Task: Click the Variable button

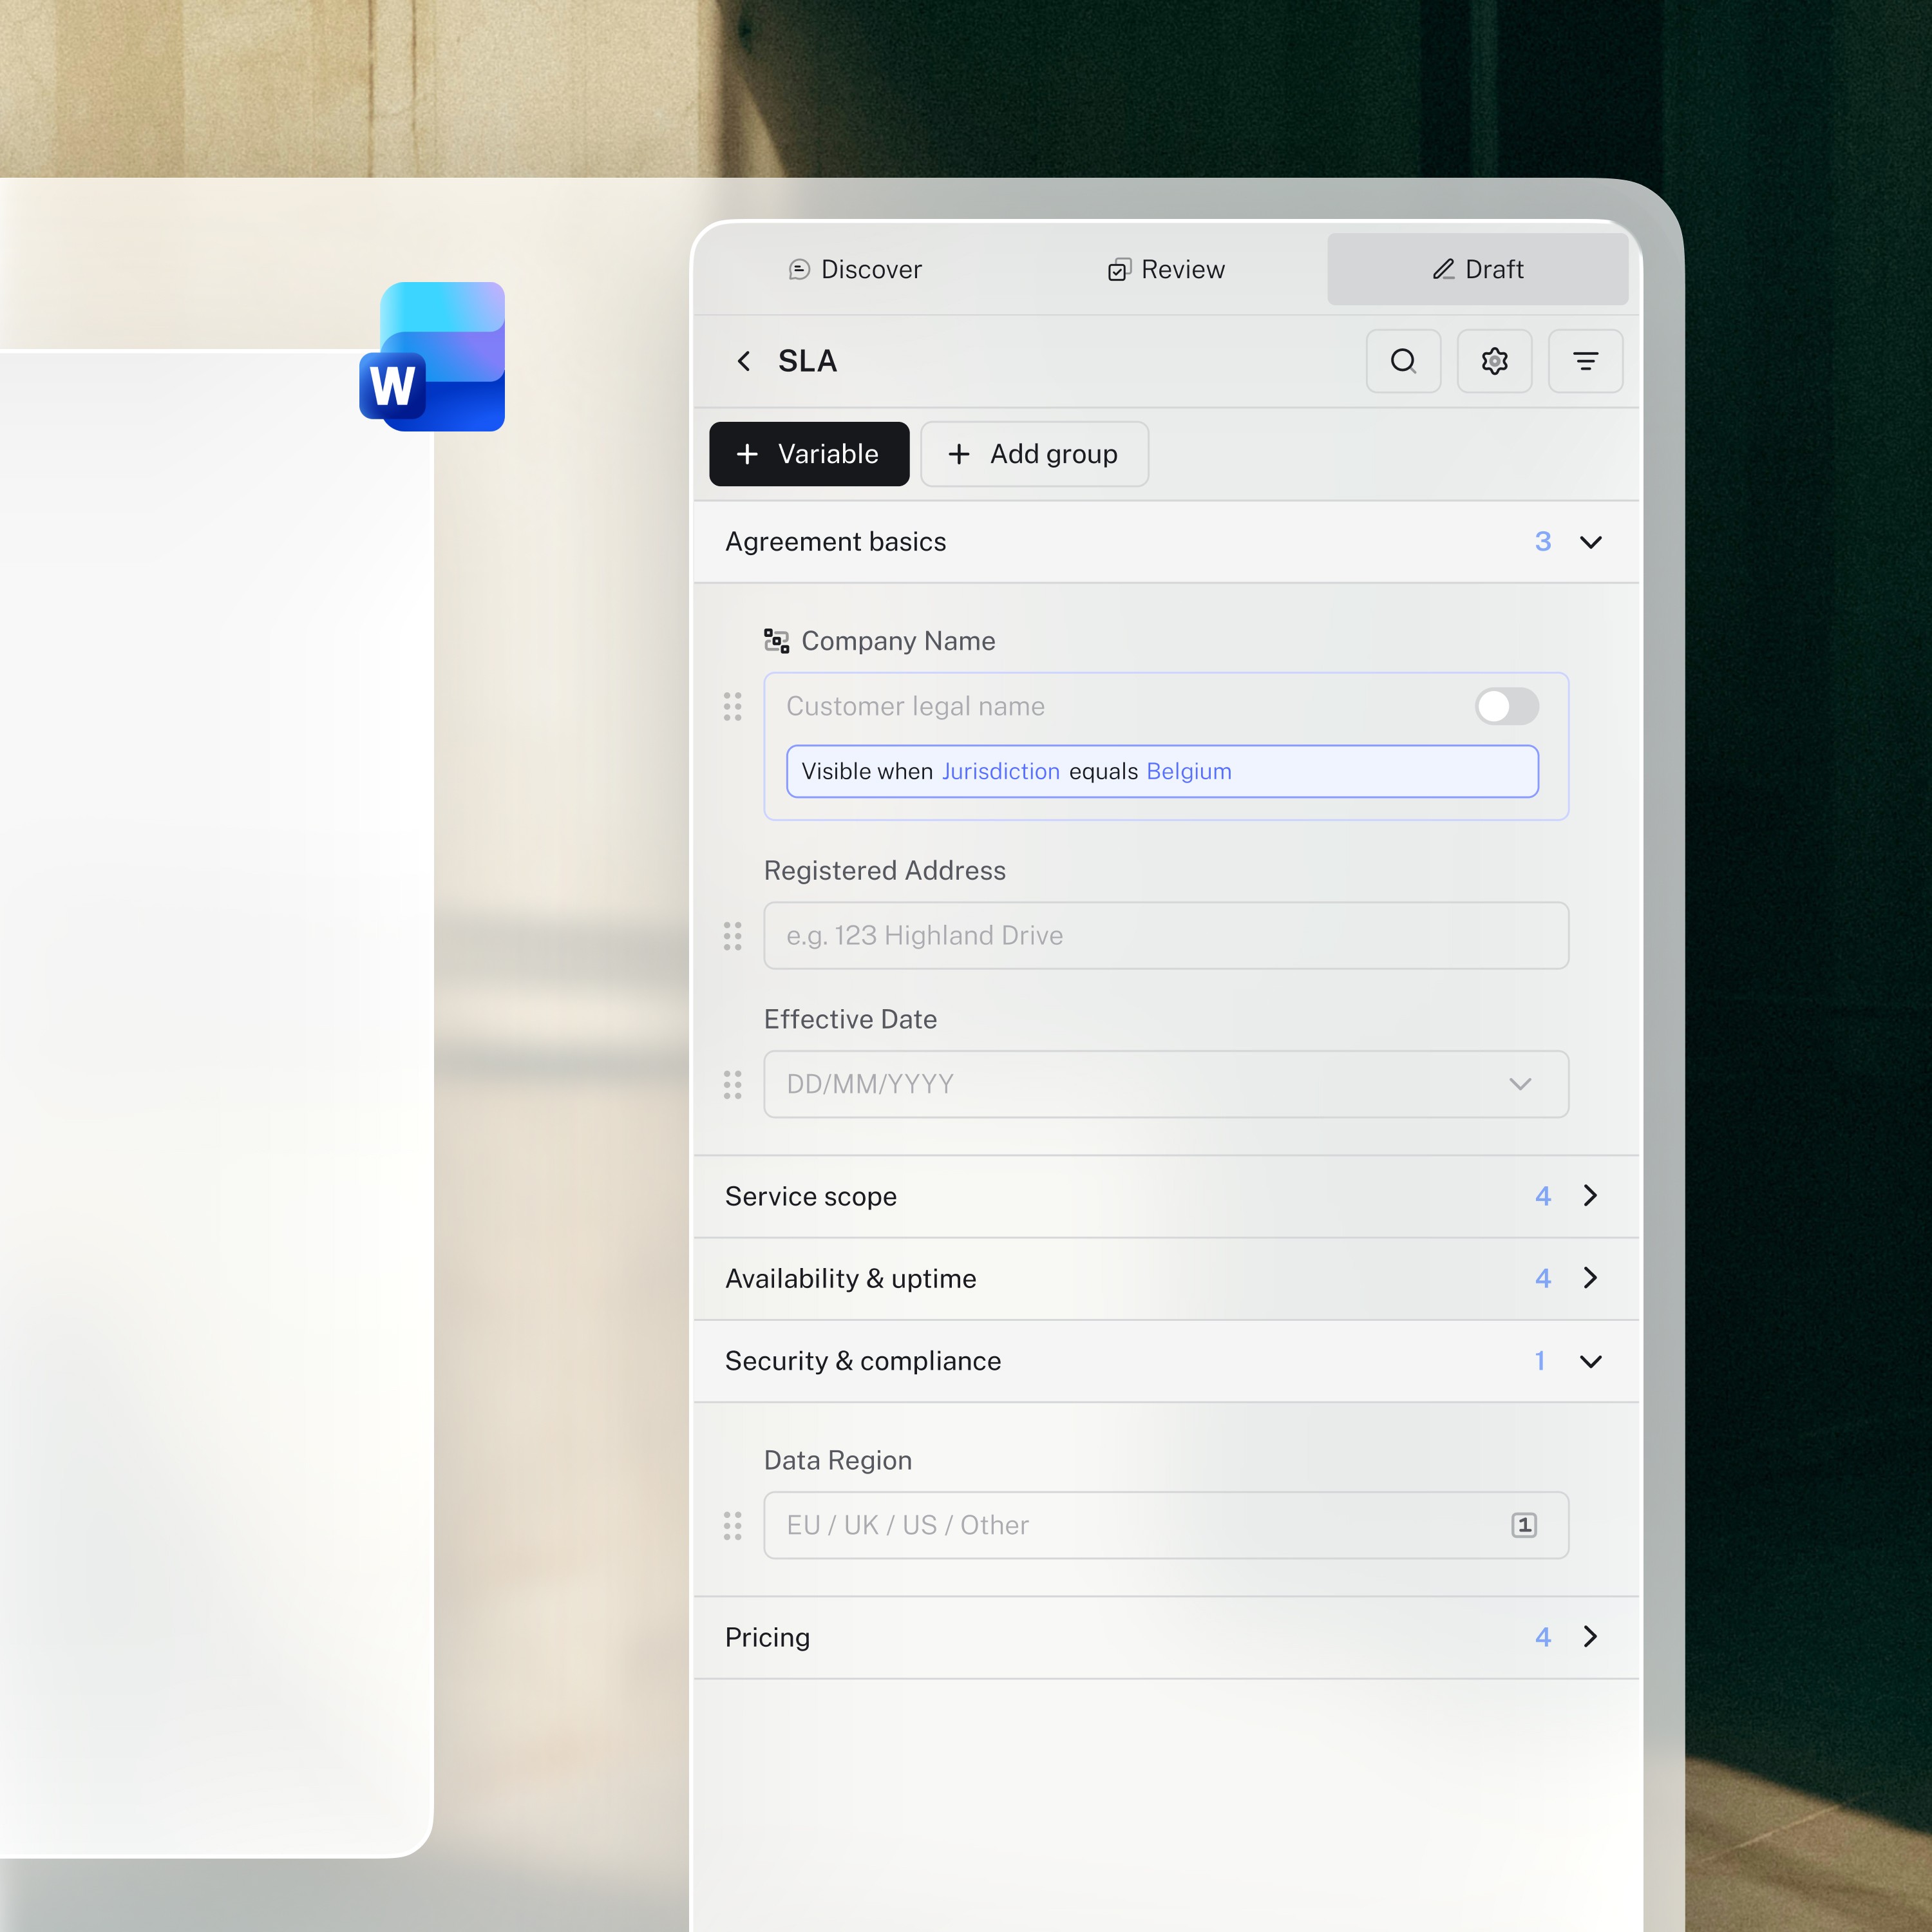Action: click(x=809, y=454)
